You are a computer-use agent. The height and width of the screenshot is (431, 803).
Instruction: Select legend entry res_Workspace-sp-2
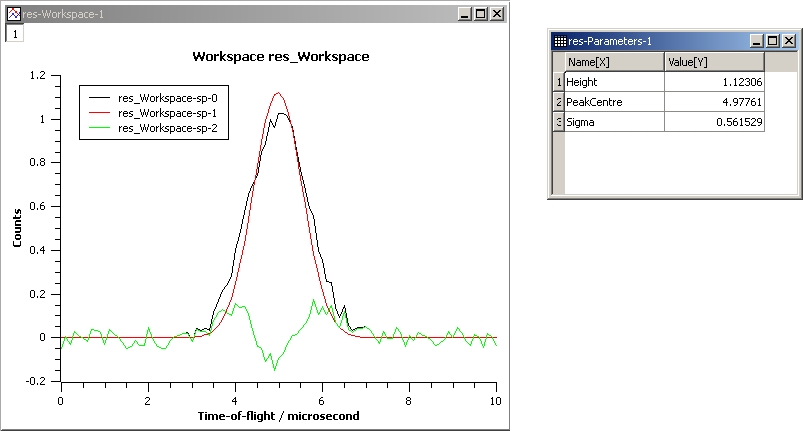pos(174,128)
